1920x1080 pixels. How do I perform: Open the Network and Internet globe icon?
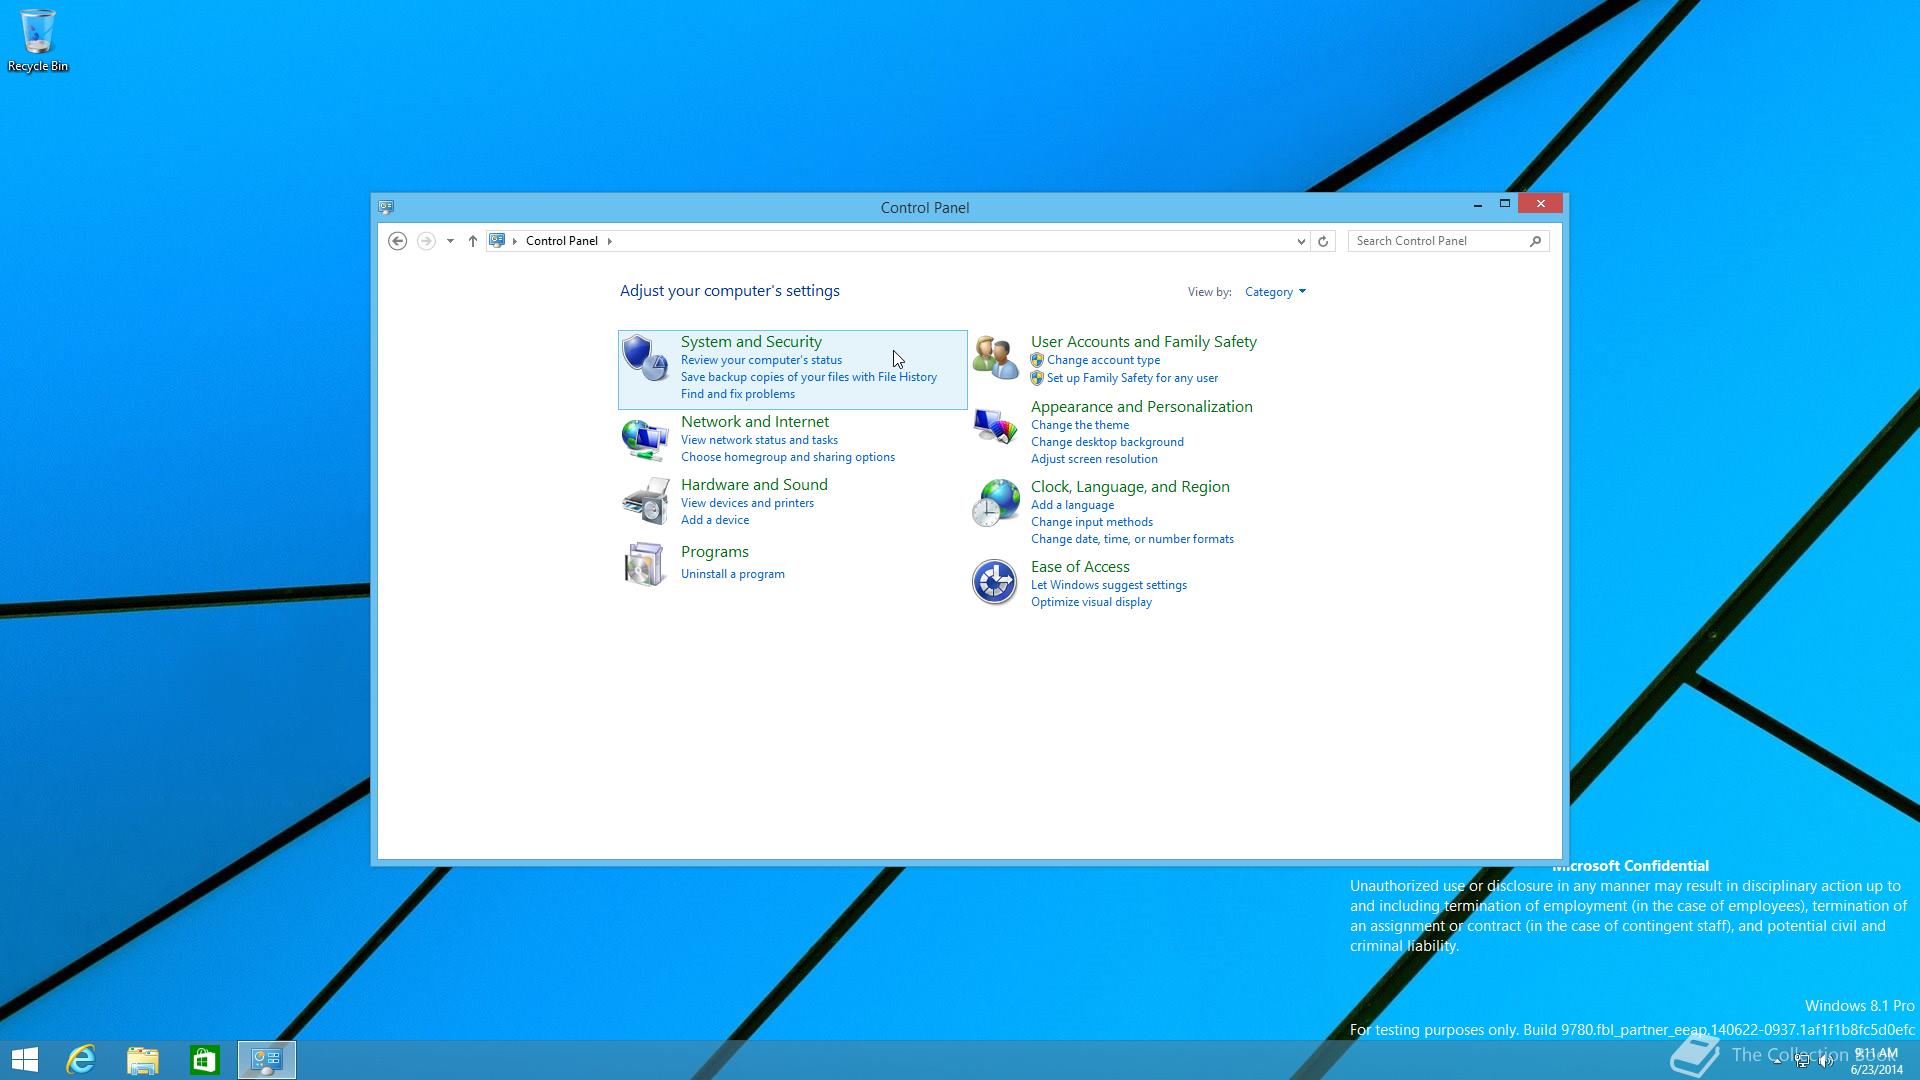[x=645, y=438]
